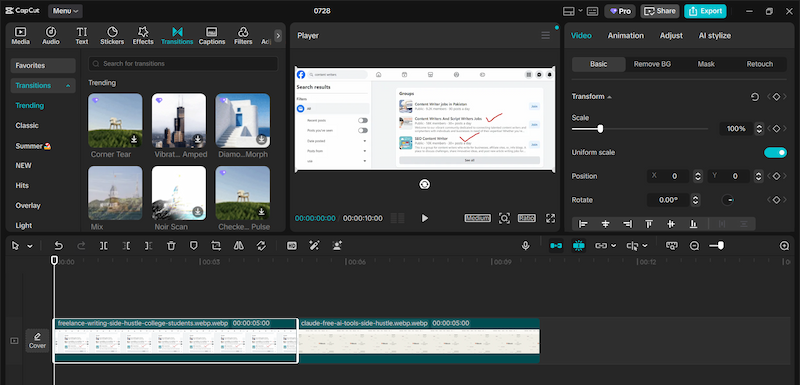Click the microphone record voiceover icon

pyautogui.click(x=526, y=246)
